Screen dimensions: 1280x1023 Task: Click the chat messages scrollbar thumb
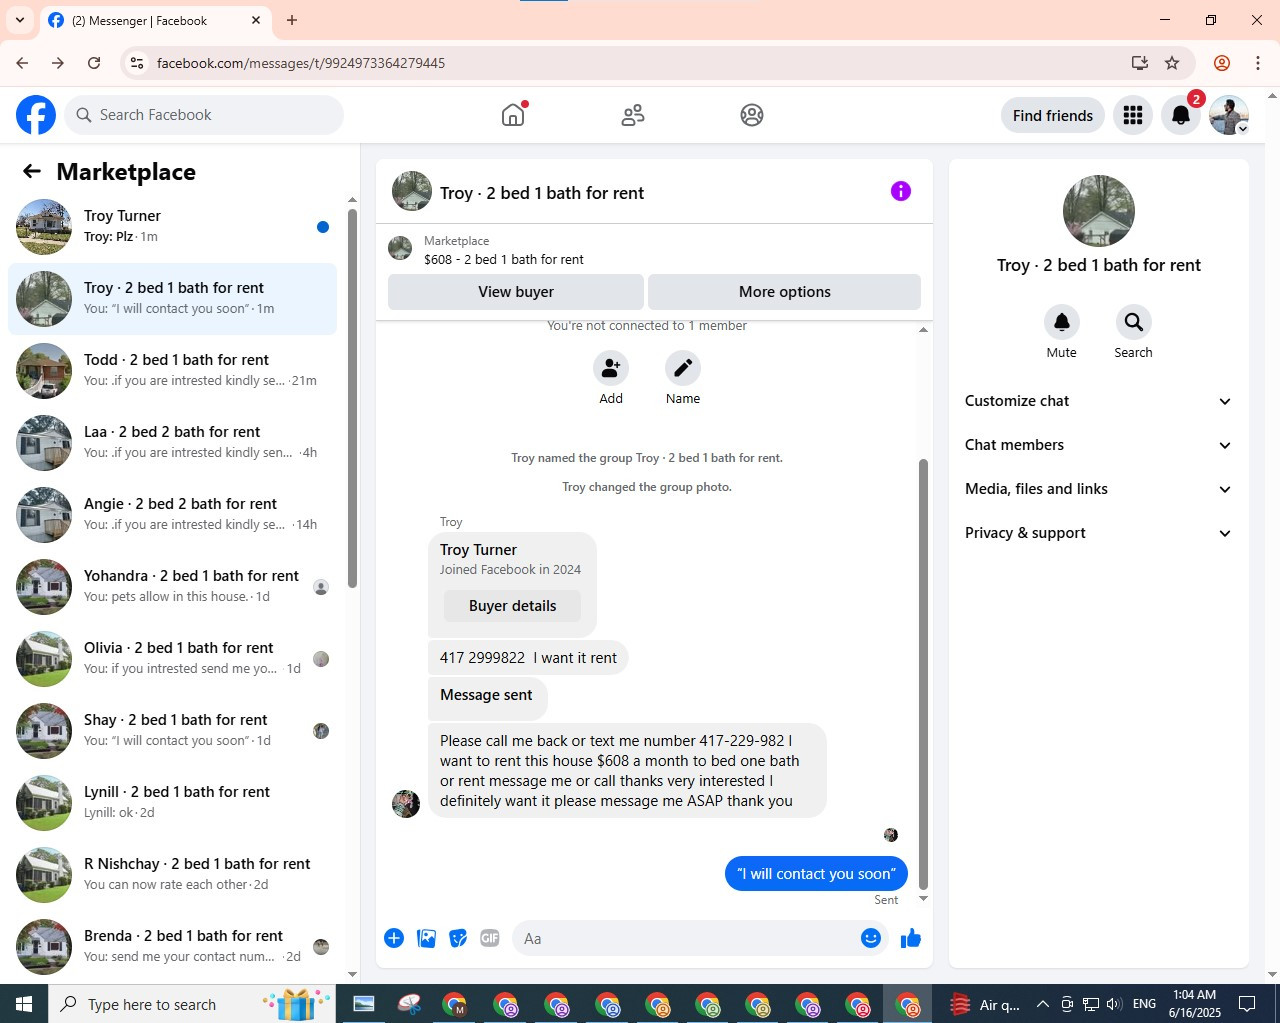pyautogui.click(x=923, y=674)
